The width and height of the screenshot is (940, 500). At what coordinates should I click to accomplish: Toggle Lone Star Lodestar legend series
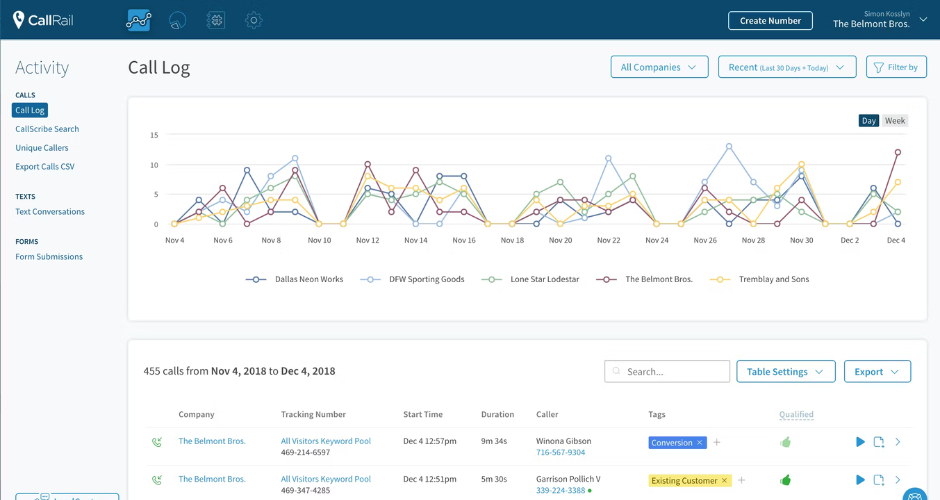(531, 279)
